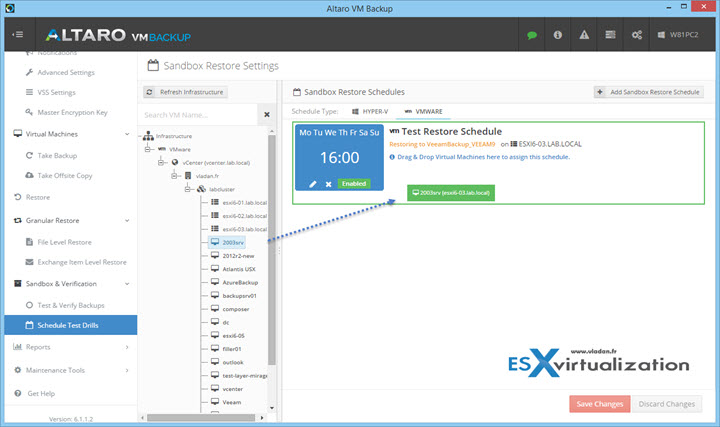Clear the VM search with the X button
This screenshot has height=427, width=720.
267,115
